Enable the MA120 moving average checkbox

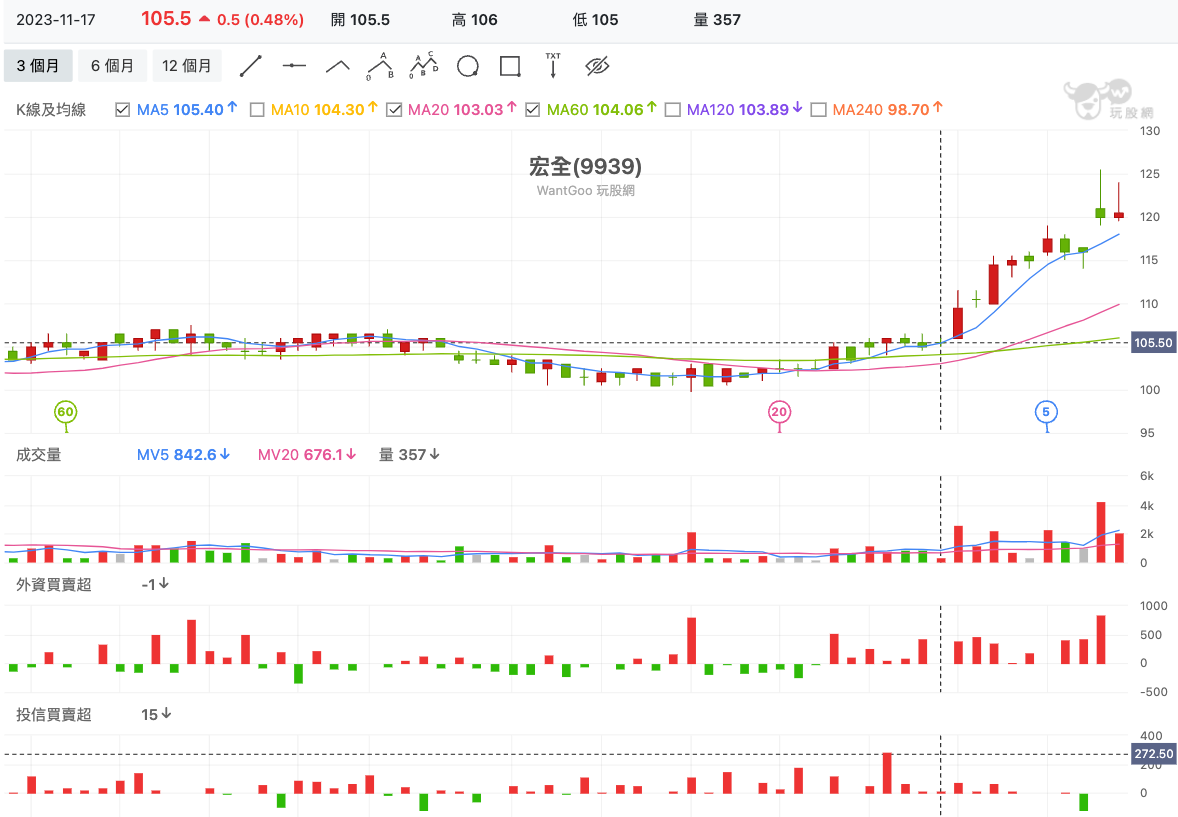(673, 110)
